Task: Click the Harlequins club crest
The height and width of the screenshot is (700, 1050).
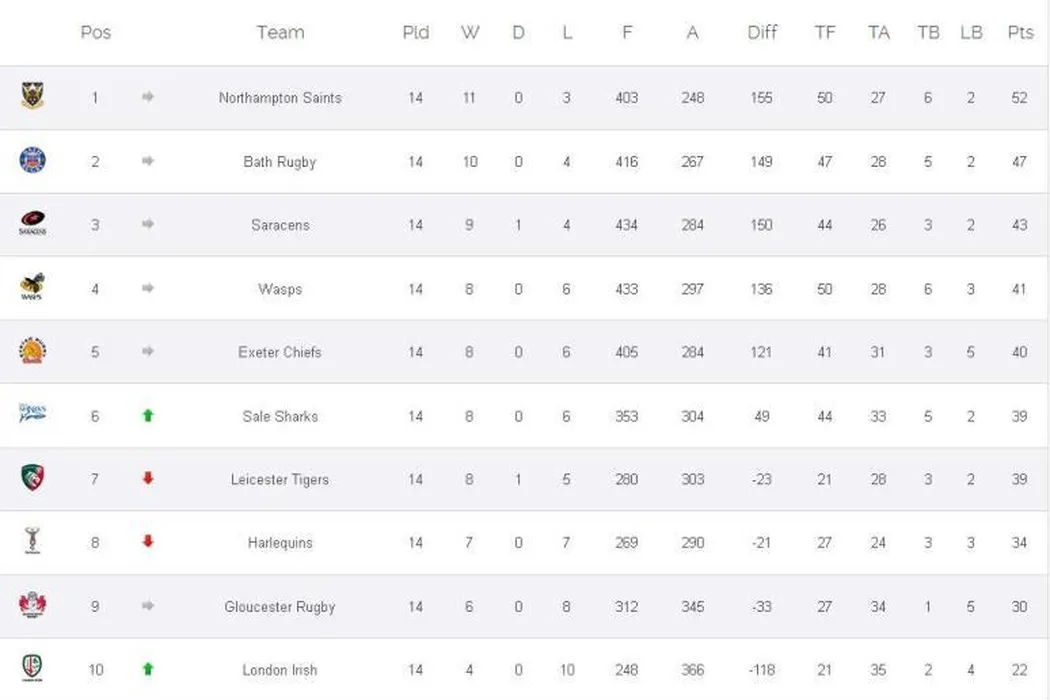Action: point(32,541)
